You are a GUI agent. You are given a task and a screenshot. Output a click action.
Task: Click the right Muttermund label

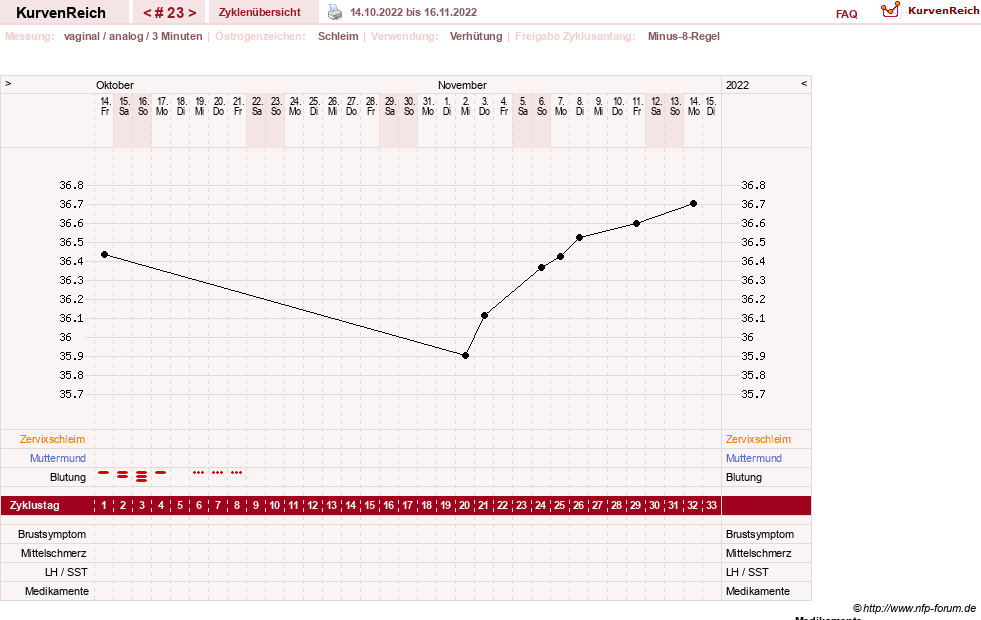point(754,458)
